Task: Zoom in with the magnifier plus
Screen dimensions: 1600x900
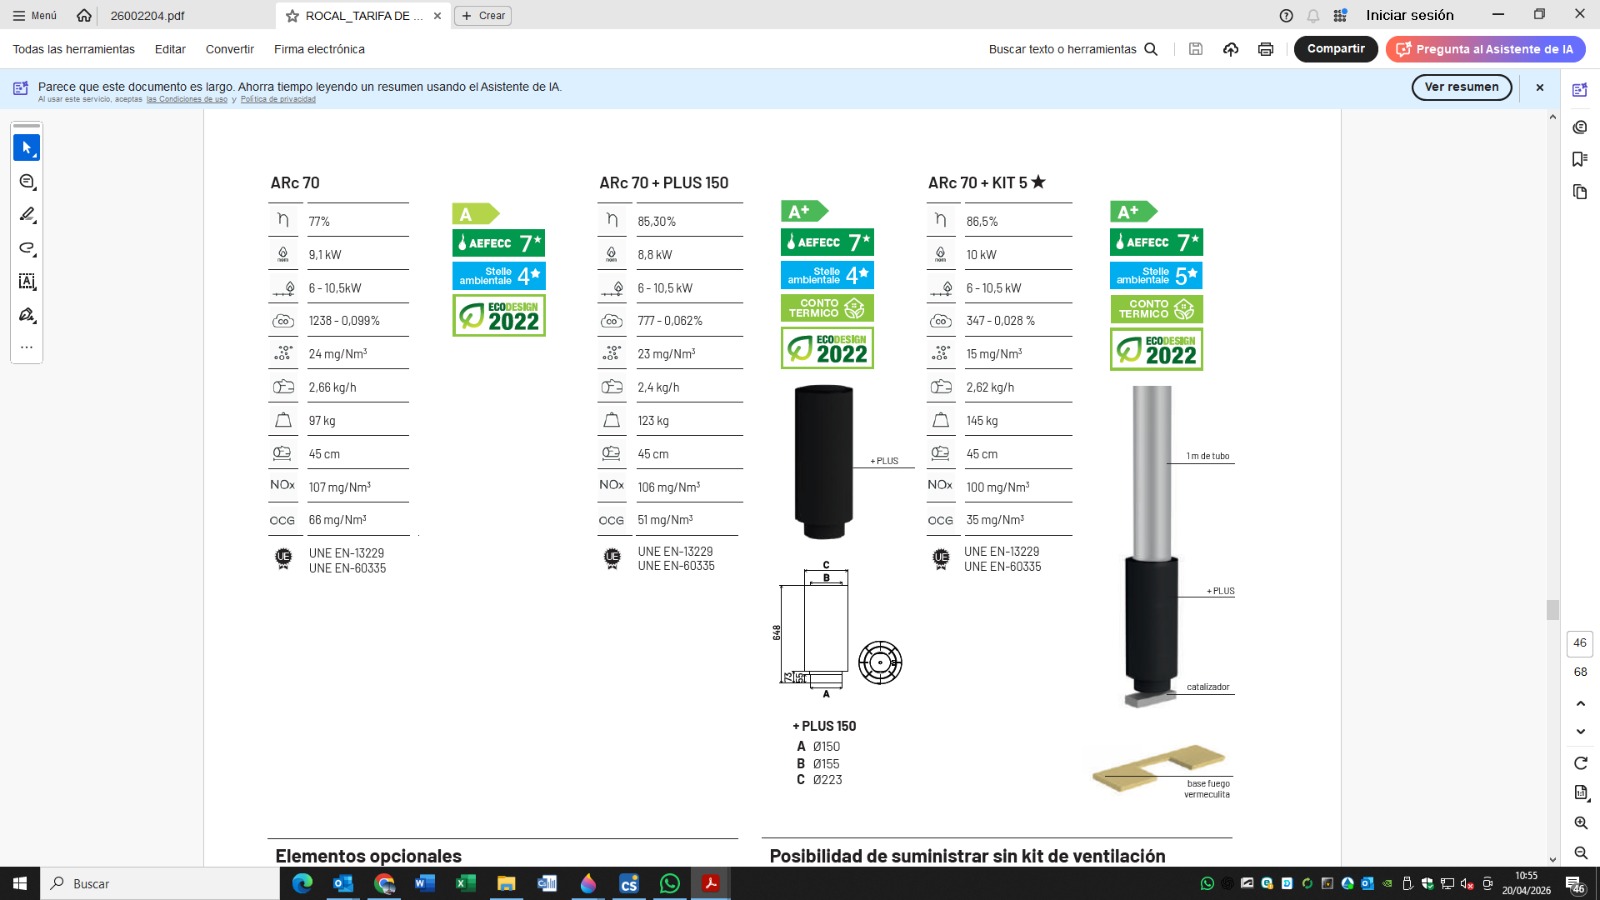Action: 1581,823
